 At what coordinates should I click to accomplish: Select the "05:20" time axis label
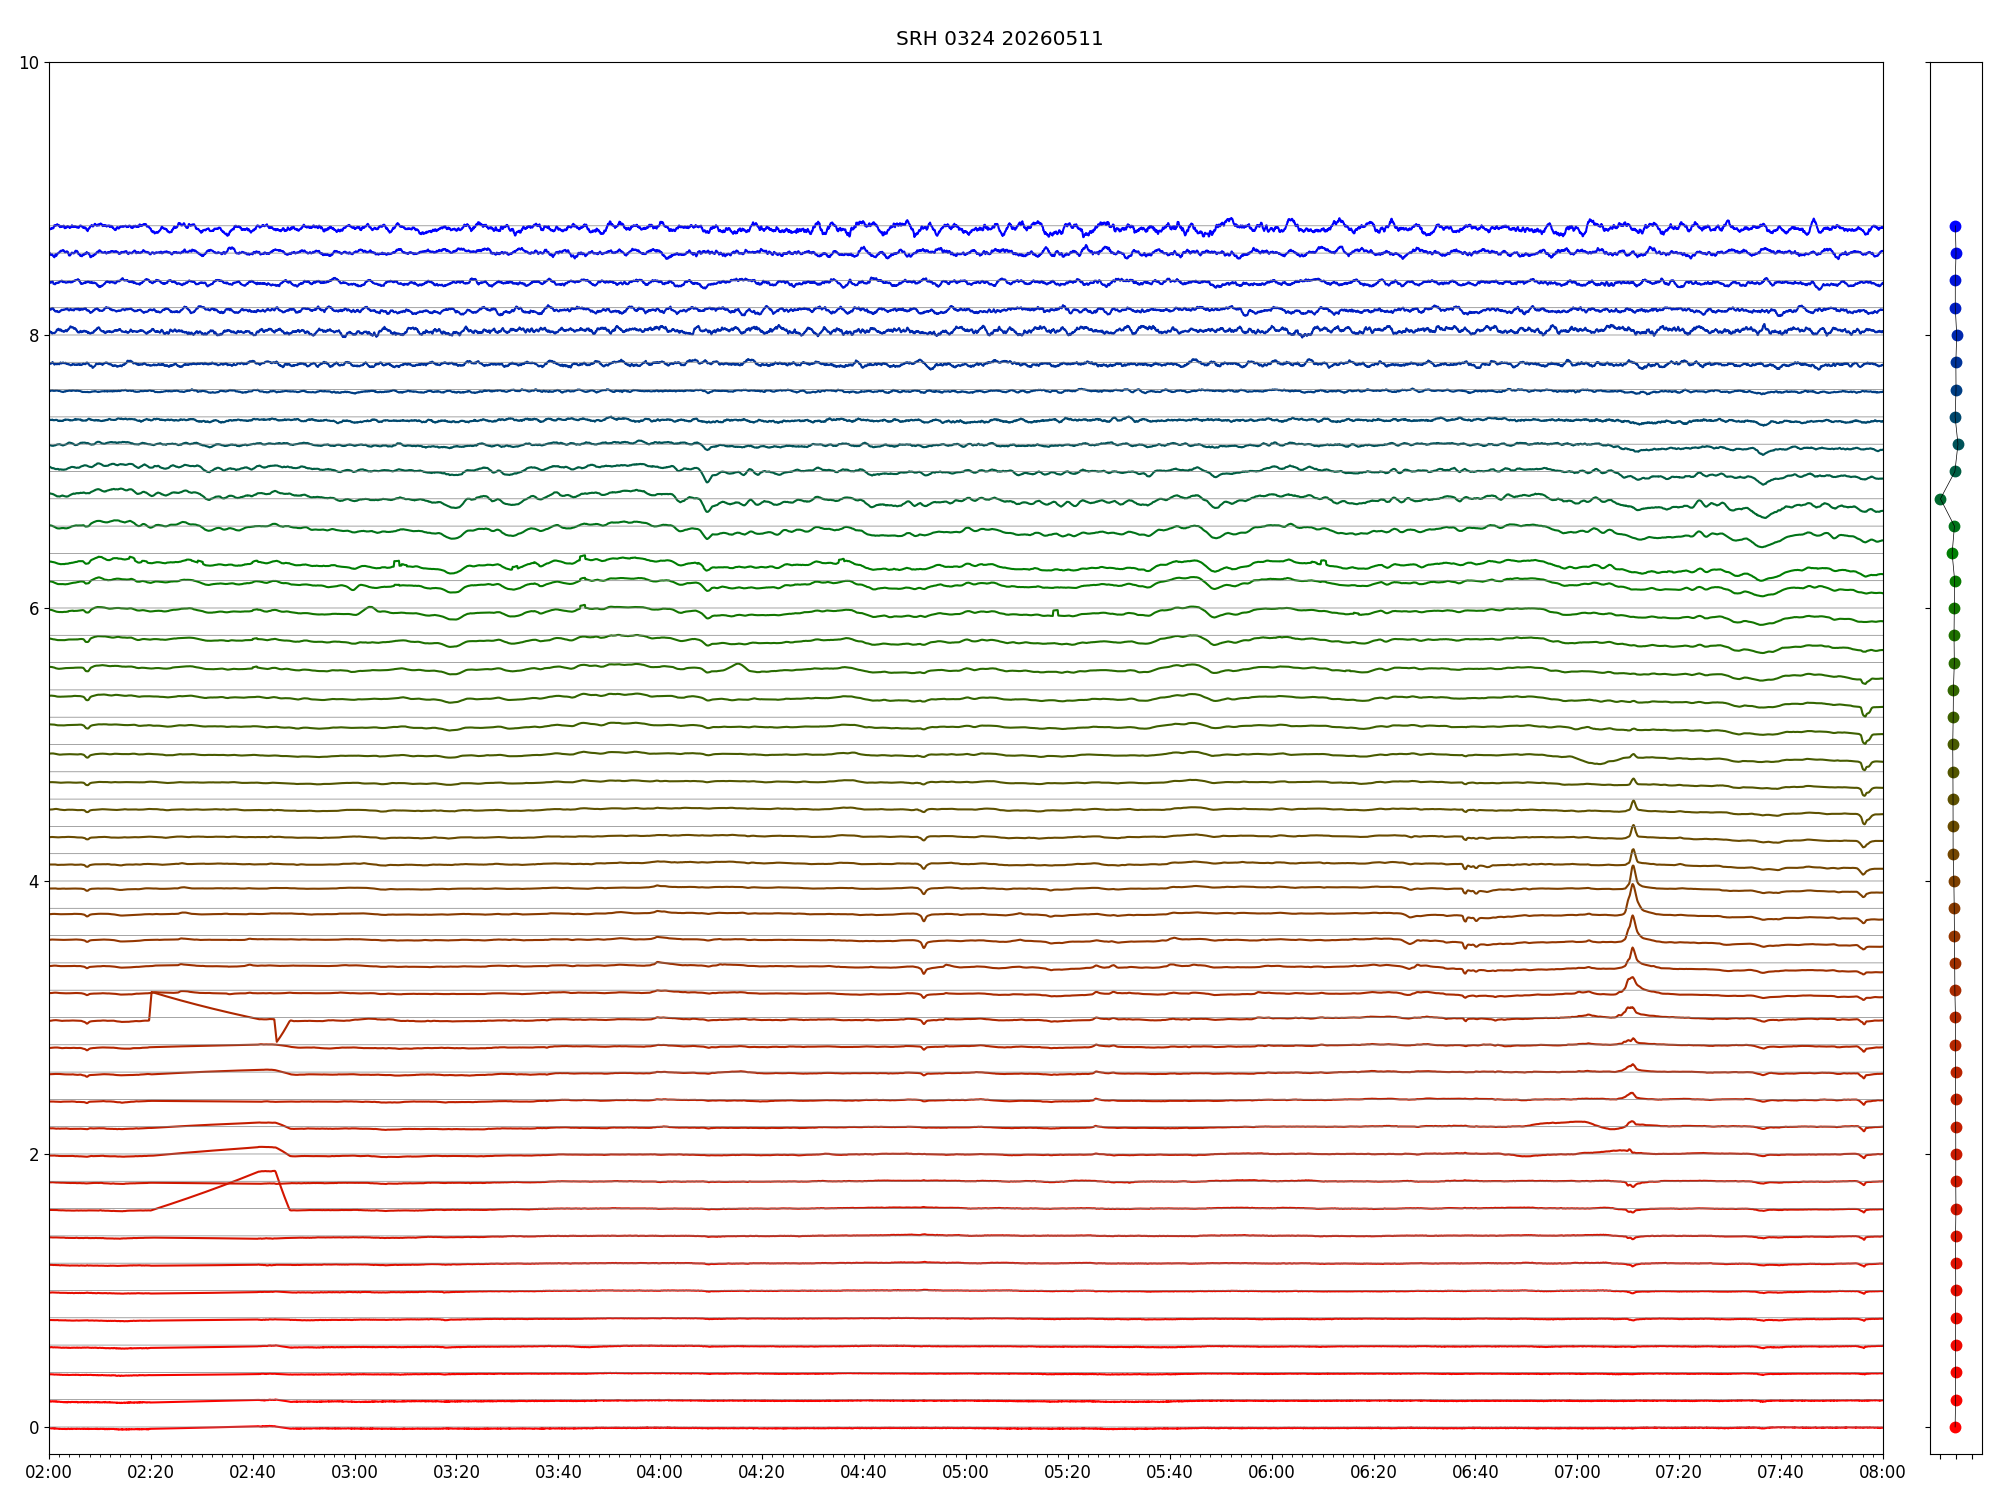1068,1473
